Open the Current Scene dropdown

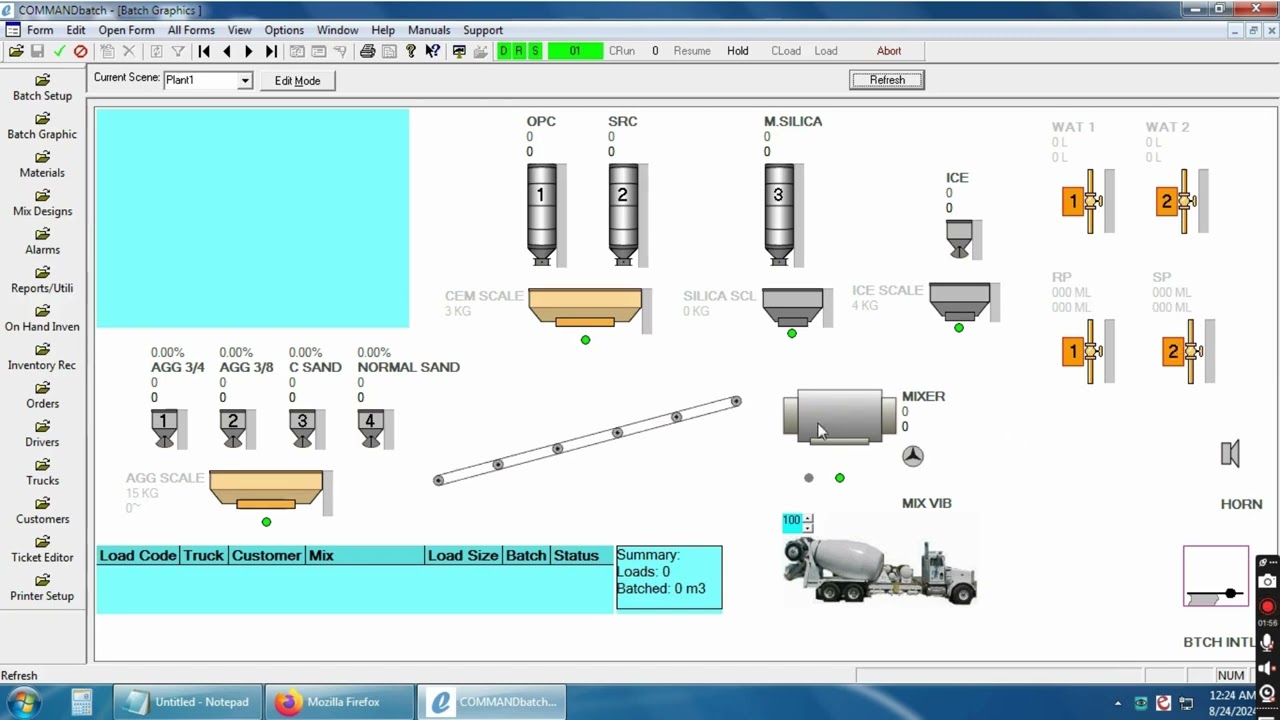(x=244, y=80)
